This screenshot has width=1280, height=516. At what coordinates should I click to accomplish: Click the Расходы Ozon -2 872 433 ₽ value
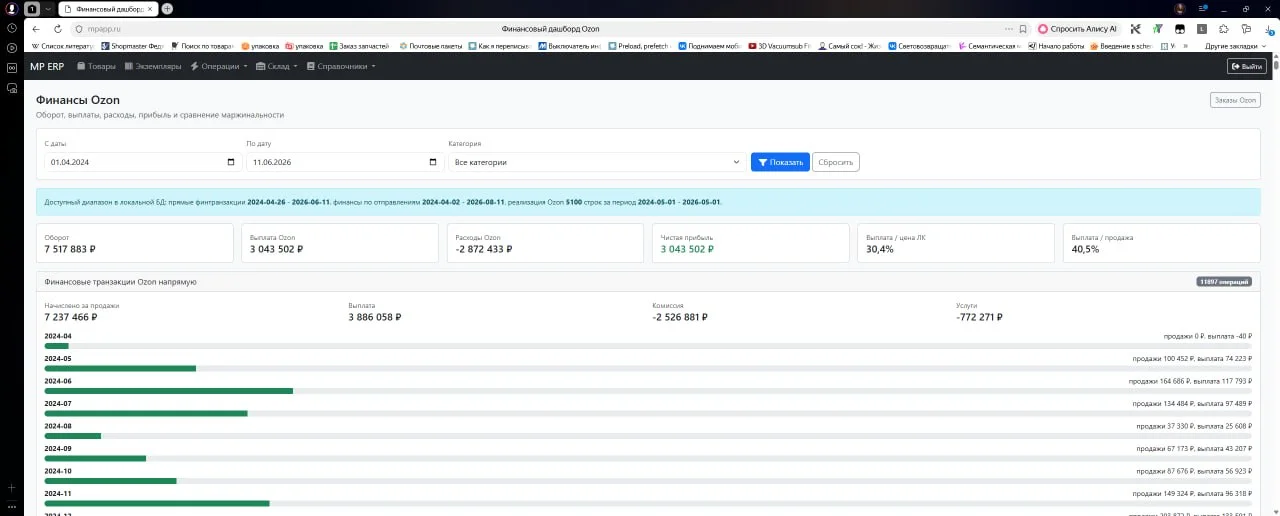click(483, 249)
